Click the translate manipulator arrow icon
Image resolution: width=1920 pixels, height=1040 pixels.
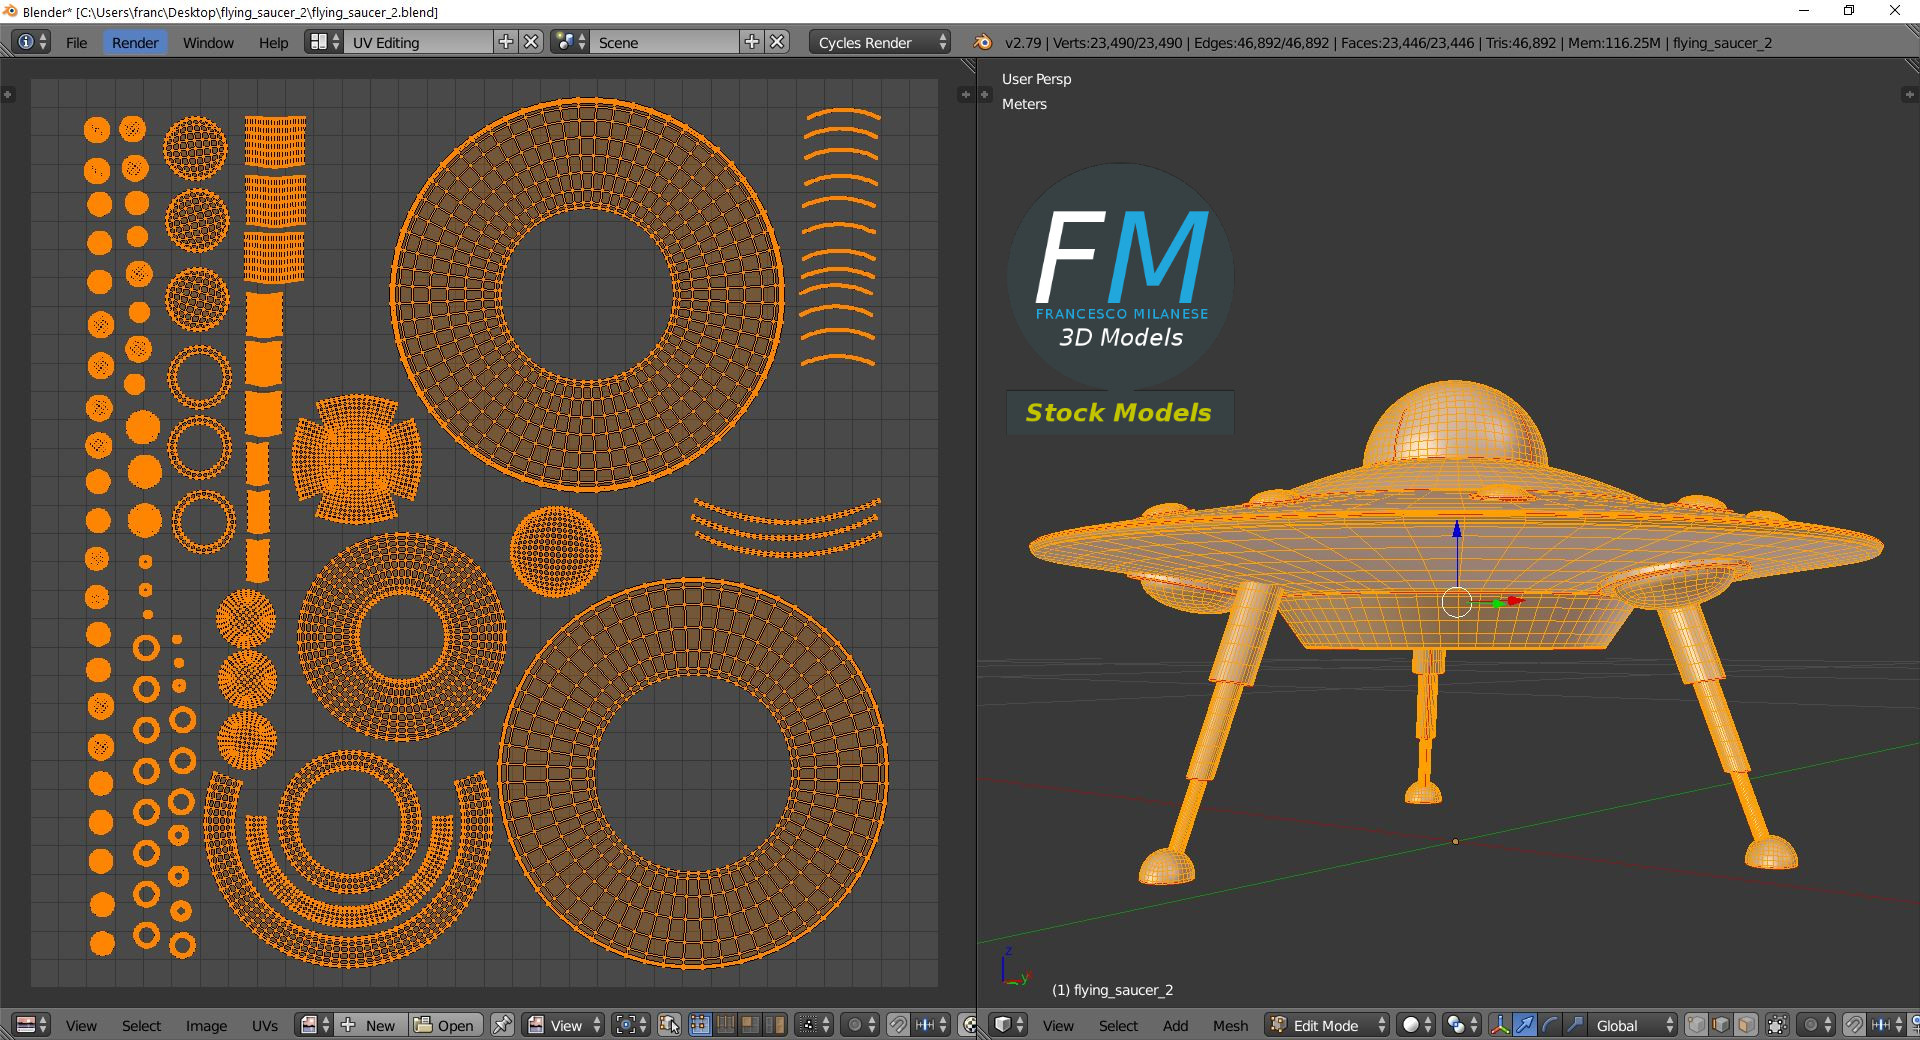[1525, 1025]
